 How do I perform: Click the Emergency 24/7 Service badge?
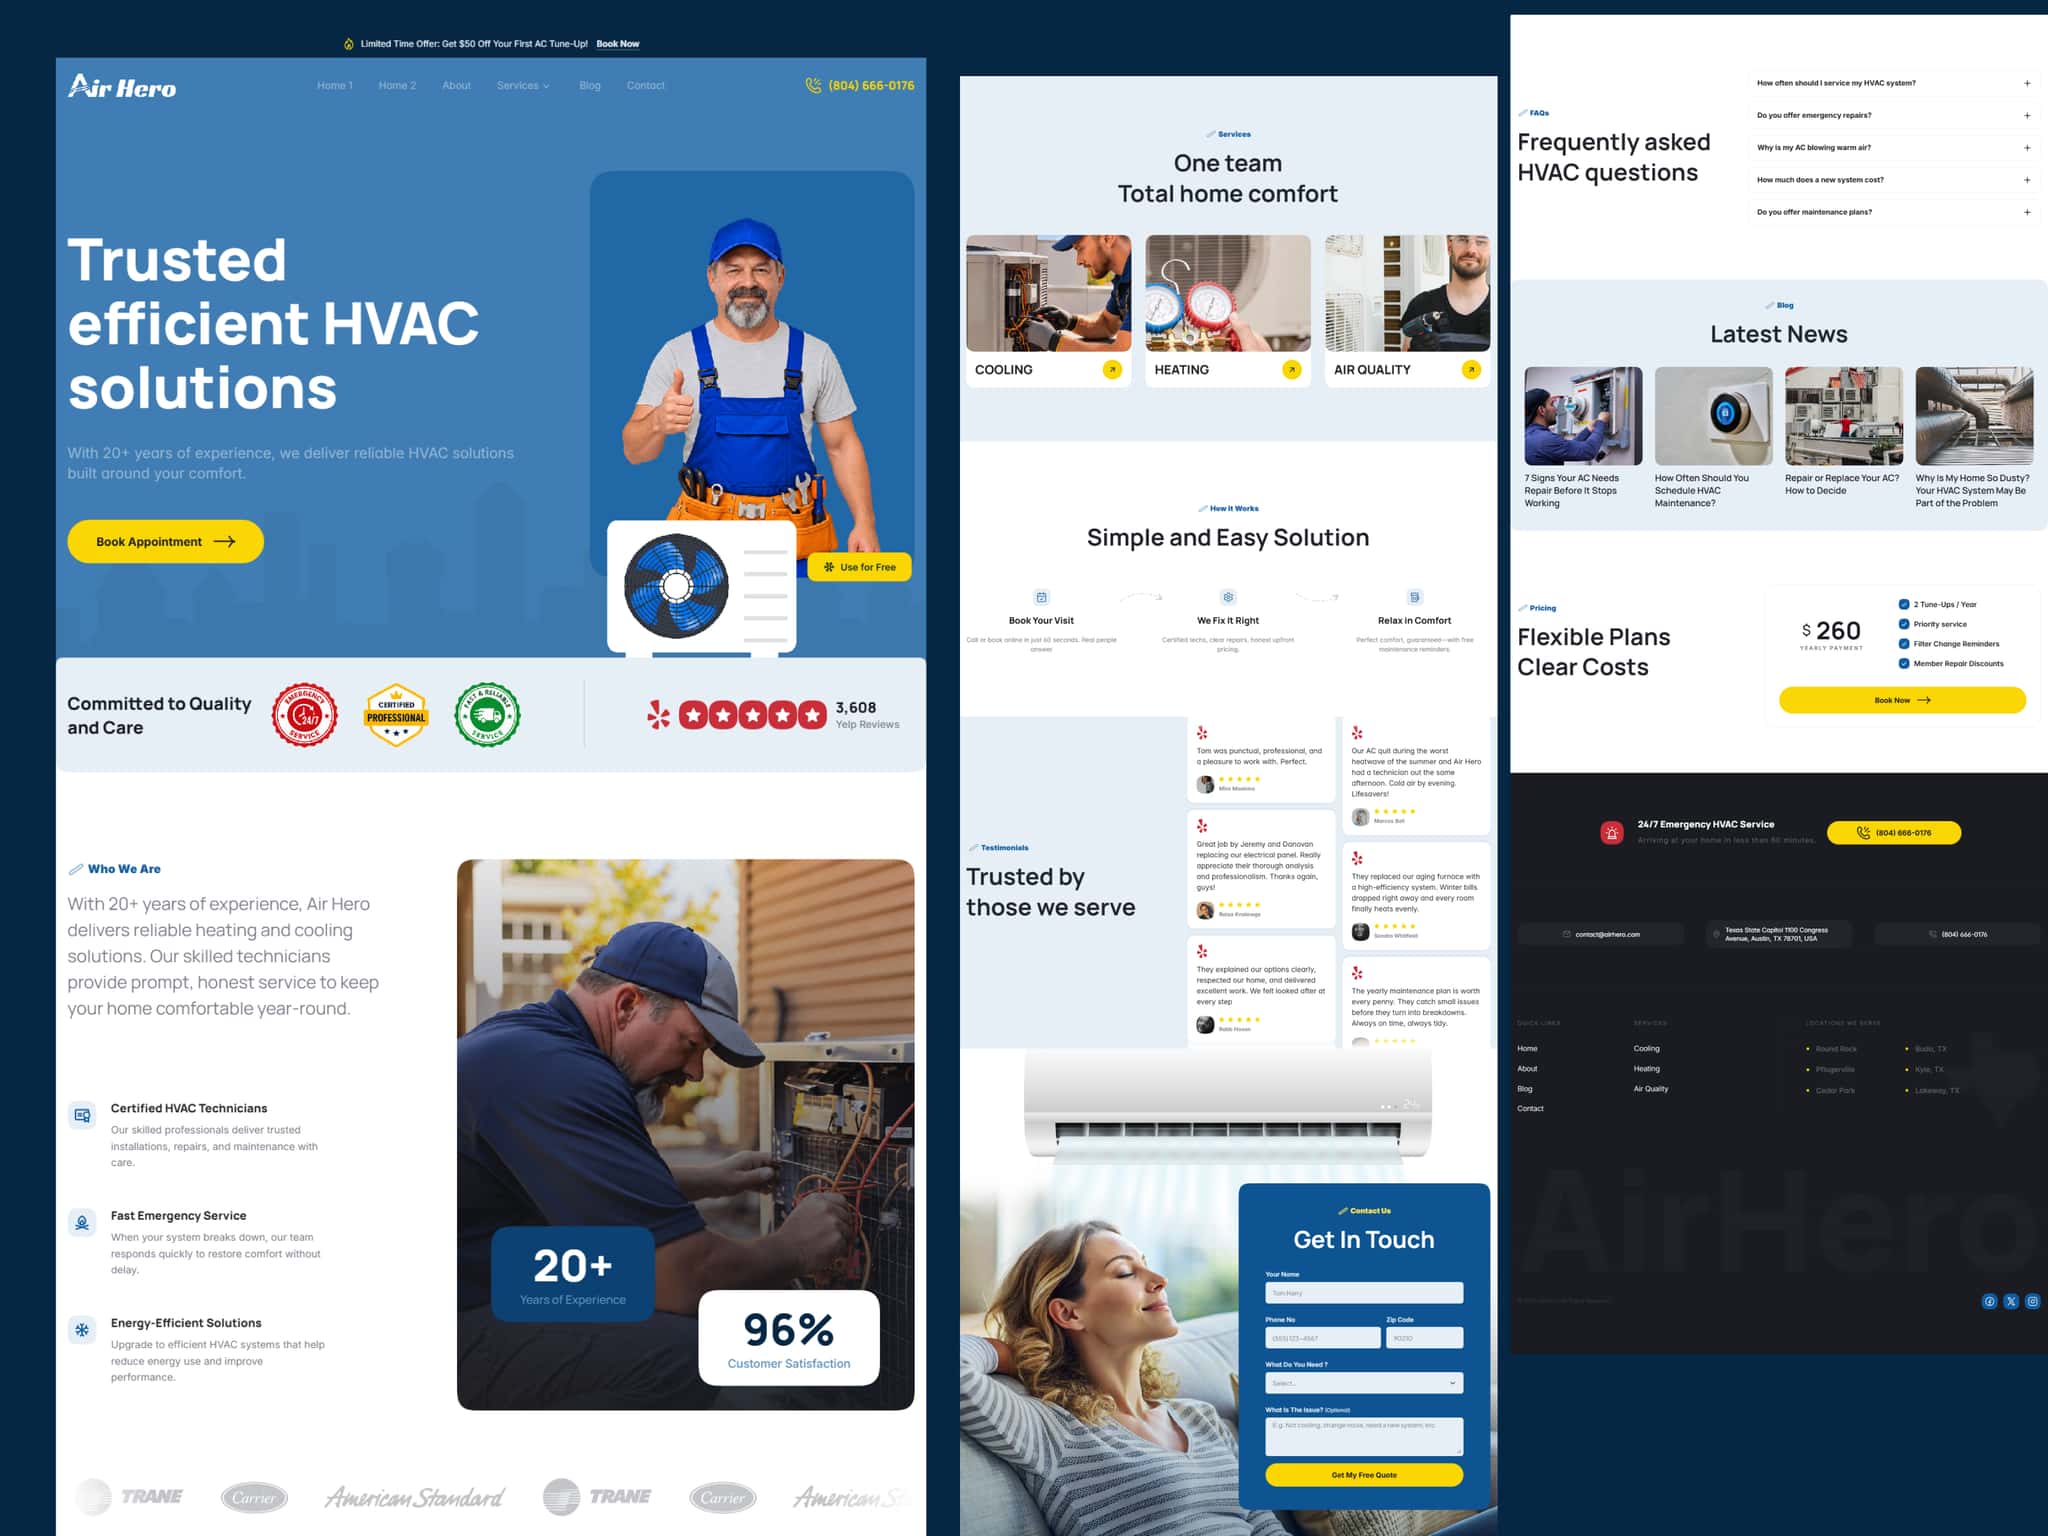[x=304, y=715]
